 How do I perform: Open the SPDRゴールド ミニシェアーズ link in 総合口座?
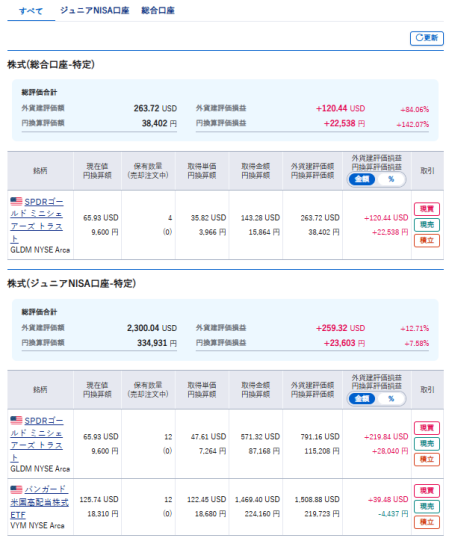tap(37, 220)
